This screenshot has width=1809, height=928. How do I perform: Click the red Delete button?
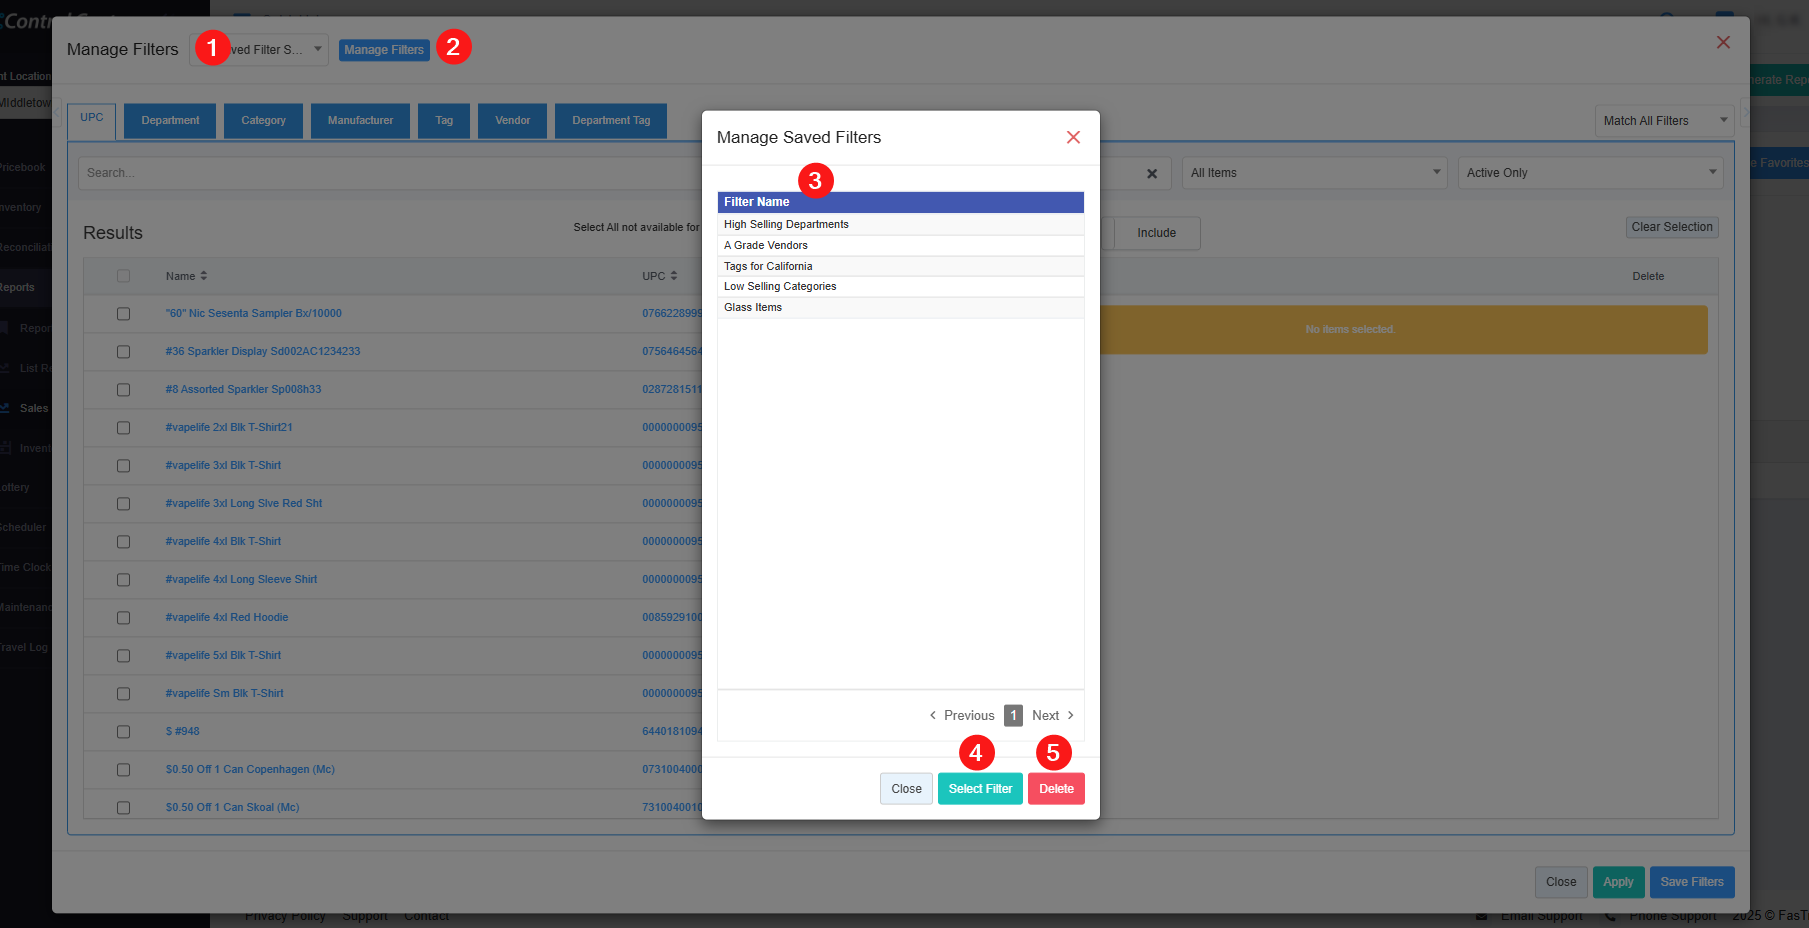pos(1056,789)
